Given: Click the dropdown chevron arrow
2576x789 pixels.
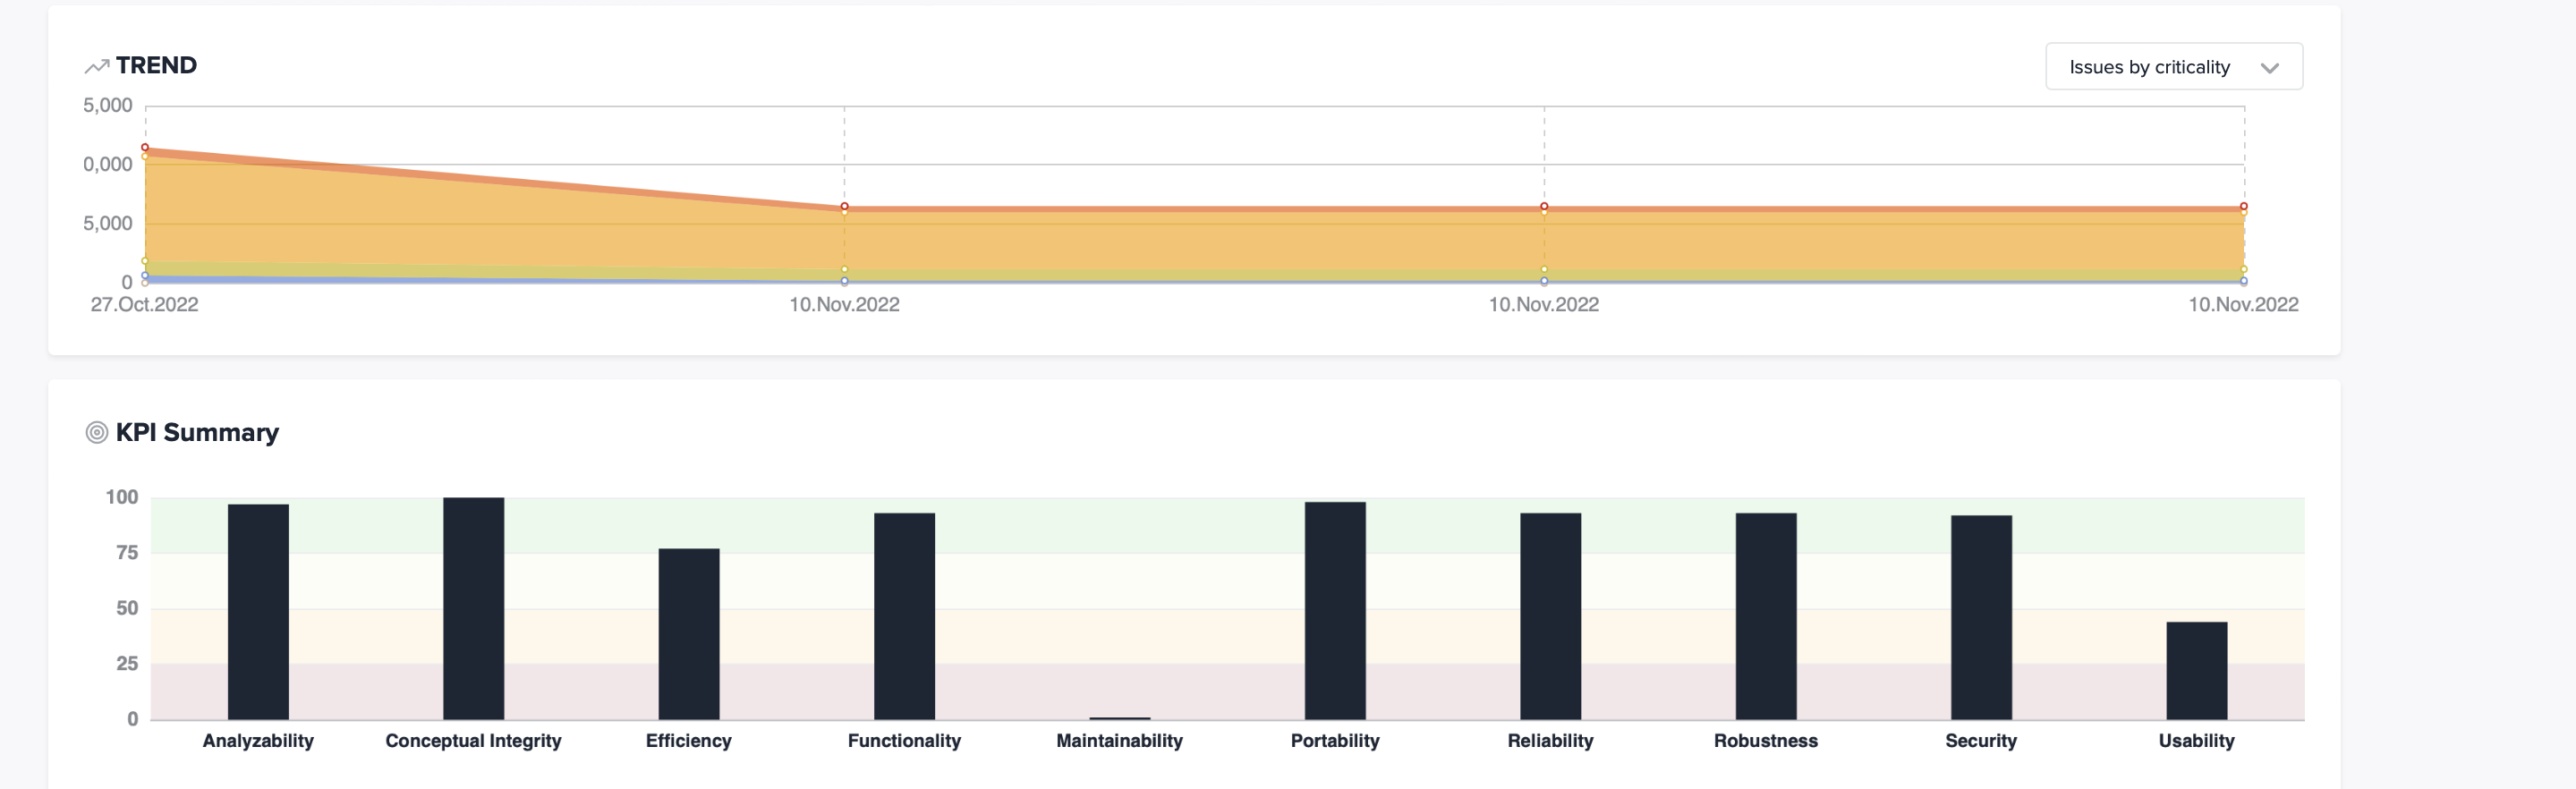Looking at the screenshot, I should [x=2269, y=68].
